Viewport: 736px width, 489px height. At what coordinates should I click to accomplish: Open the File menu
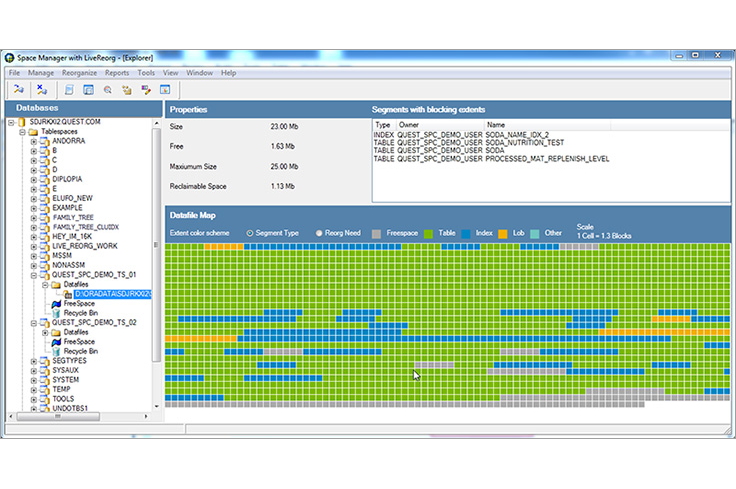(15, 73)
